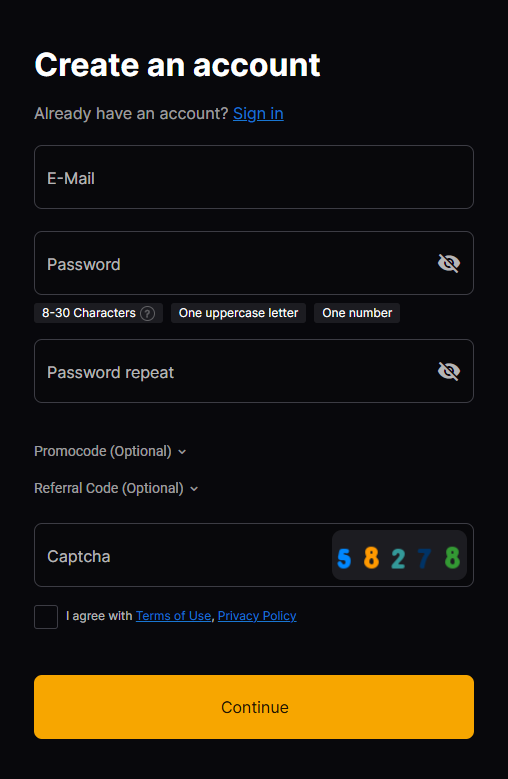Expand the Referral Code (Optional) section
This screenshot has height=779, width=508.
[x=116, y=488]
